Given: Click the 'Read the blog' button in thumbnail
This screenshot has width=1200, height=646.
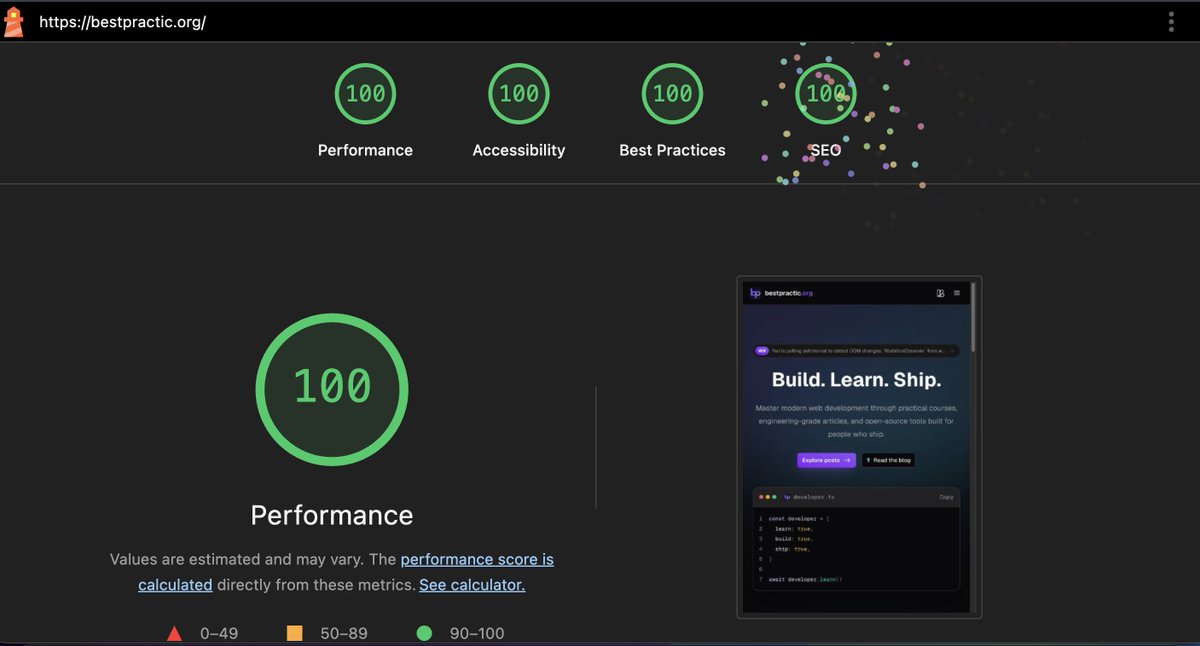Looking at the screenshot, I should [889, 460].
